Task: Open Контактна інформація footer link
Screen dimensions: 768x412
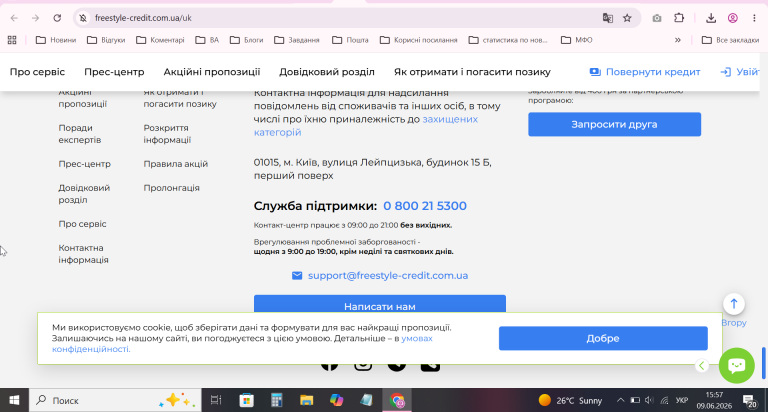Action: (x=83, y=254)
